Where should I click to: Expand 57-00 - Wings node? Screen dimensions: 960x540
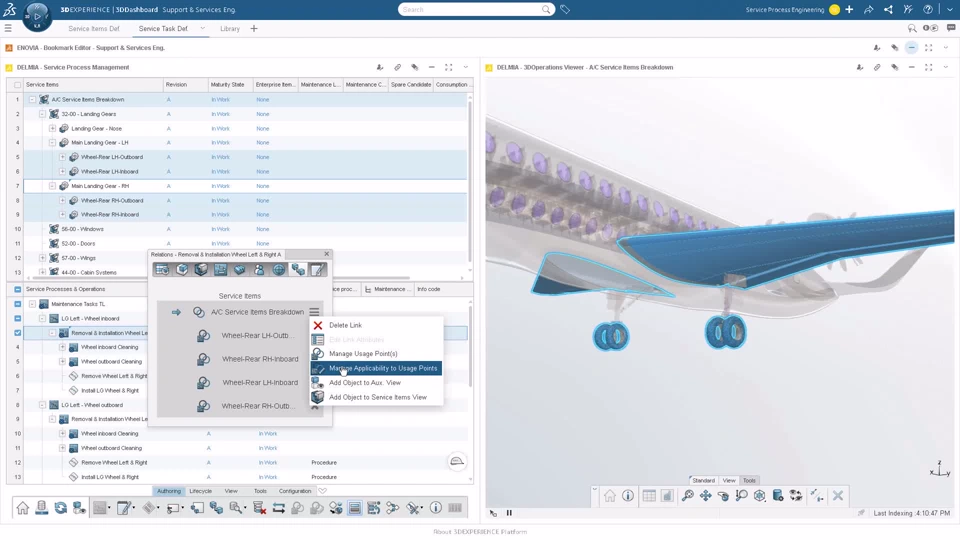point(42,258)
